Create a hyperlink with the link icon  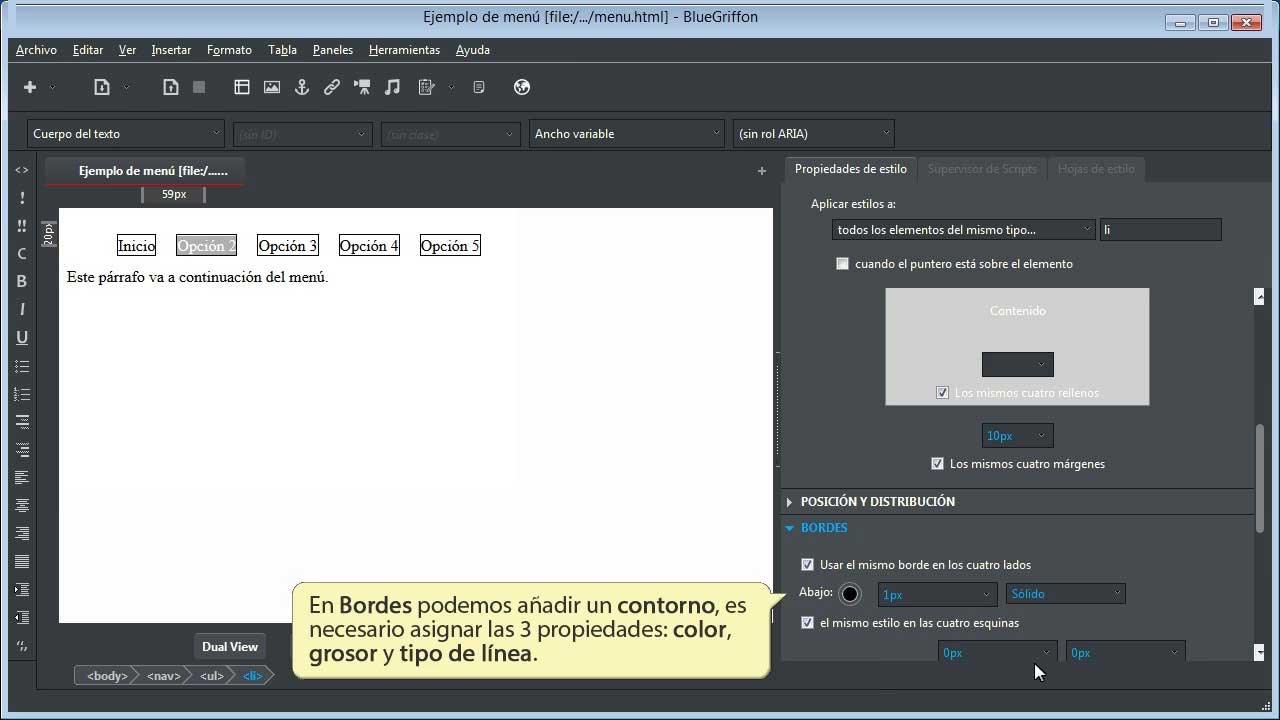pyautogui.click(x=332, y=87)
